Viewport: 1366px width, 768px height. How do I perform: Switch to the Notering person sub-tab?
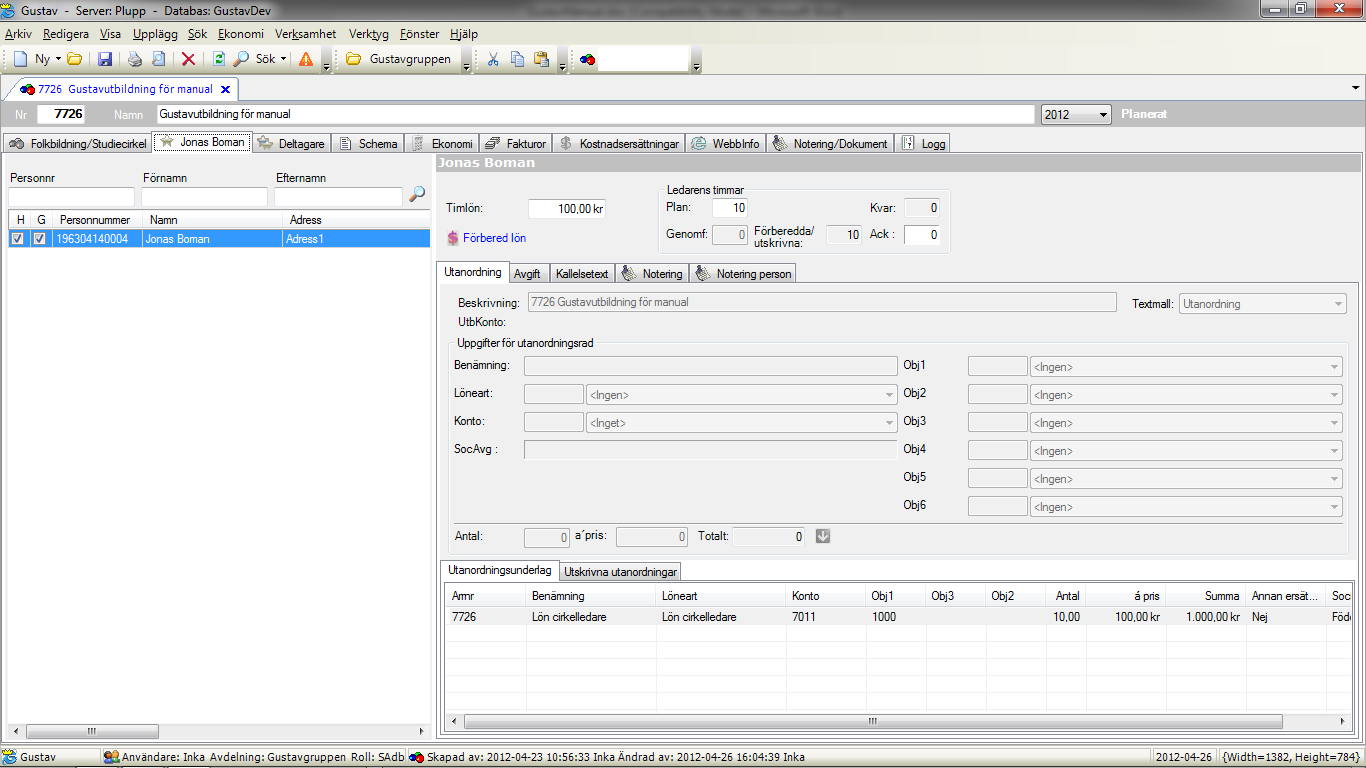pyautogui.click(x=743, y=274)
